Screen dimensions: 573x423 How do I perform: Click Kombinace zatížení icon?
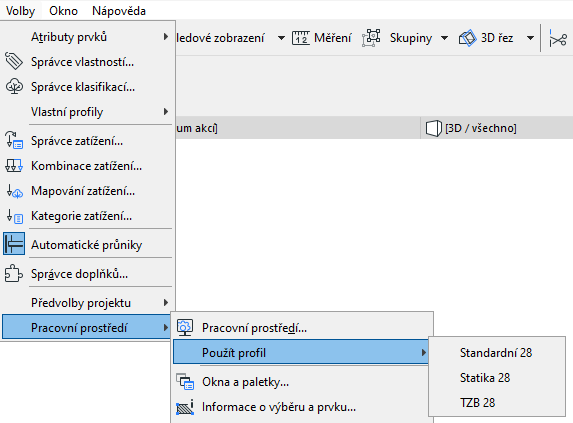(x=14, y=165)
